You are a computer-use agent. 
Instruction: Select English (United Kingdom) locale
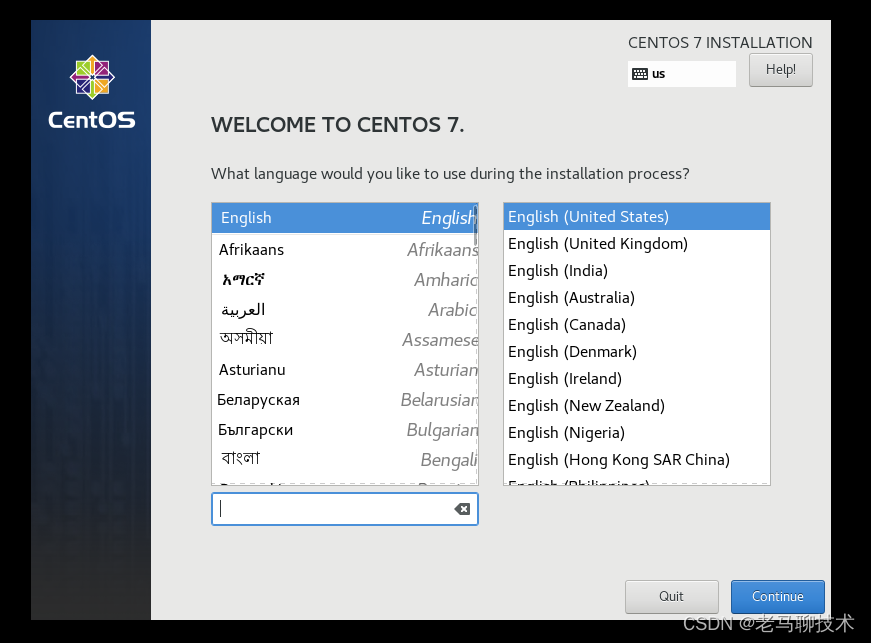pos(637,244)
